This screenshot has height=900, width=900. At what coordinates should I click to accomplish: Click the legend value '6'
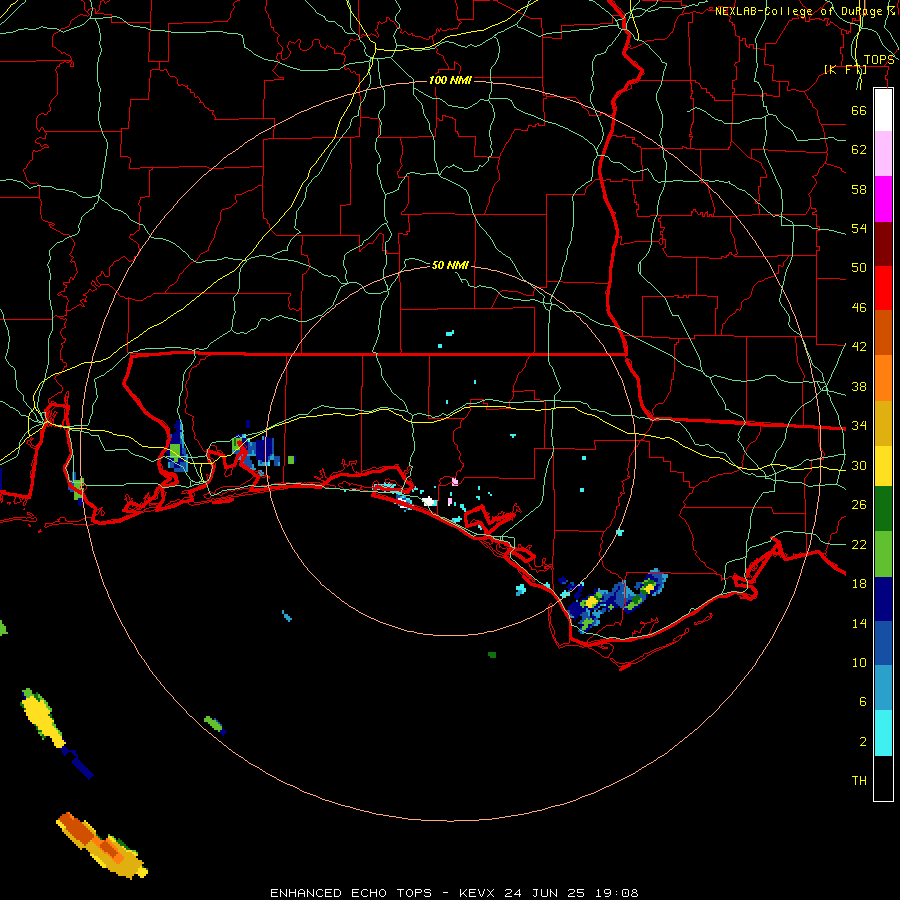[x=863, y=702]
